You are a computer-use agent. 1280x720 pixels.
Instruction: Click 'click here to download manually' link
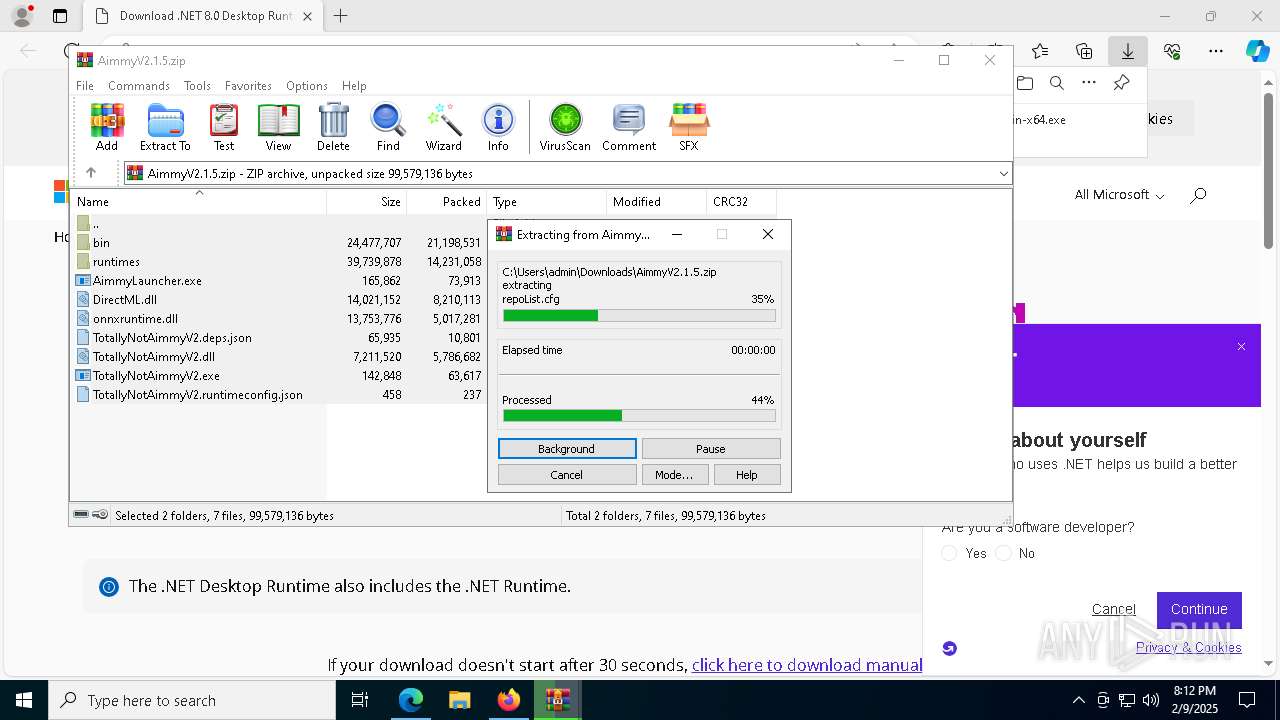click(807, 665)
